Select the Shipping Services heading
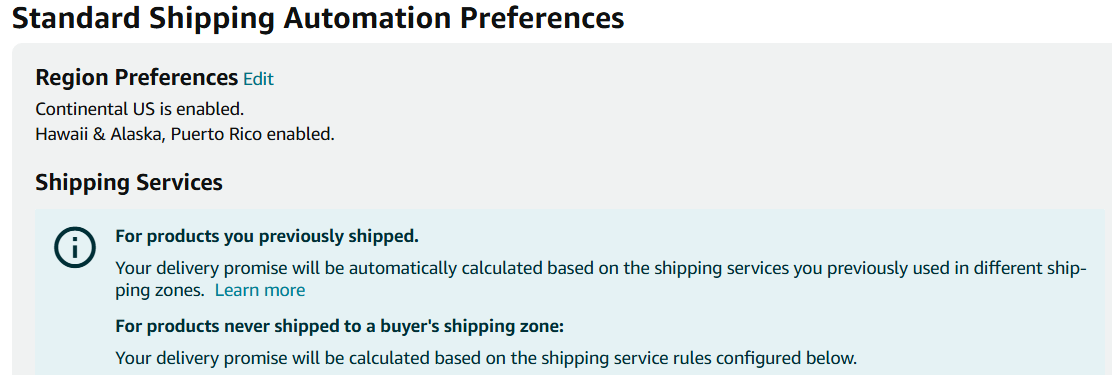 (x=129, y=182)
